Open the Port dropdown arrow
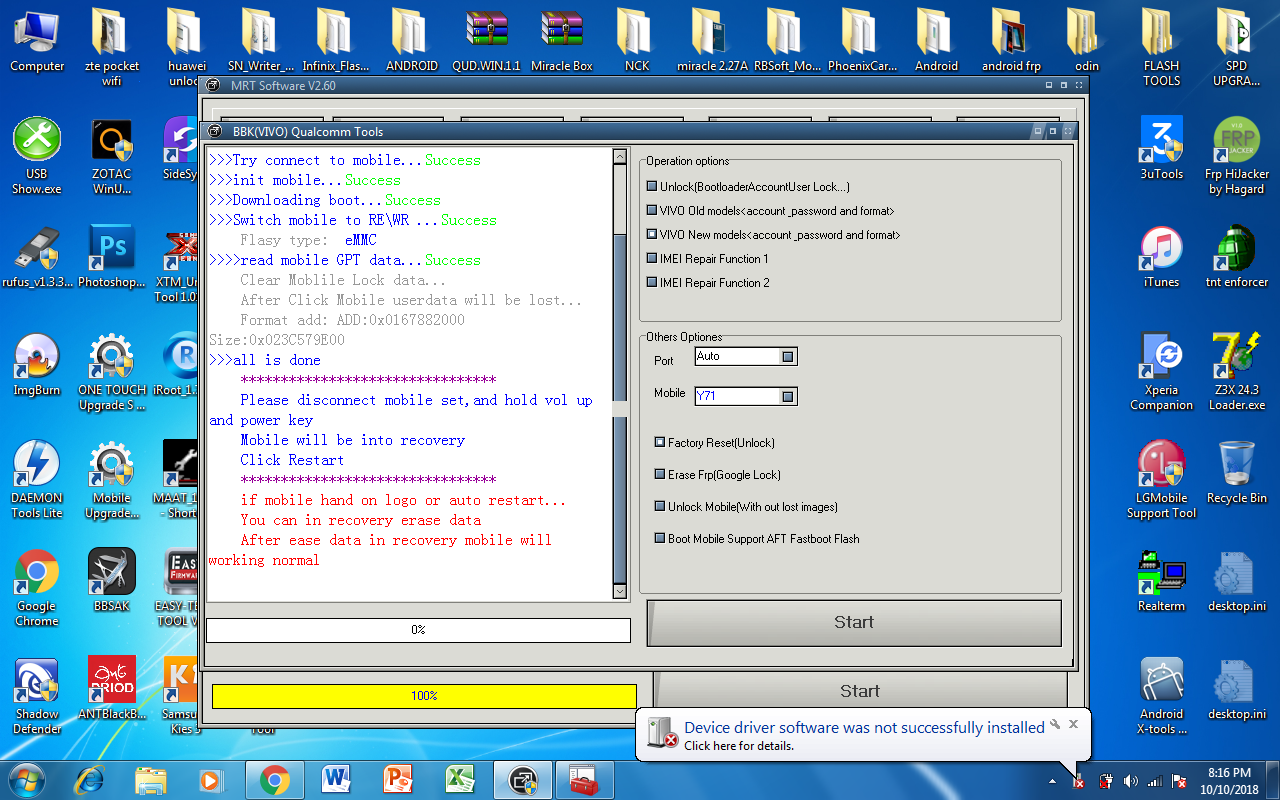The height and width of the screenshot is (800, 1280). pos(788,356)
